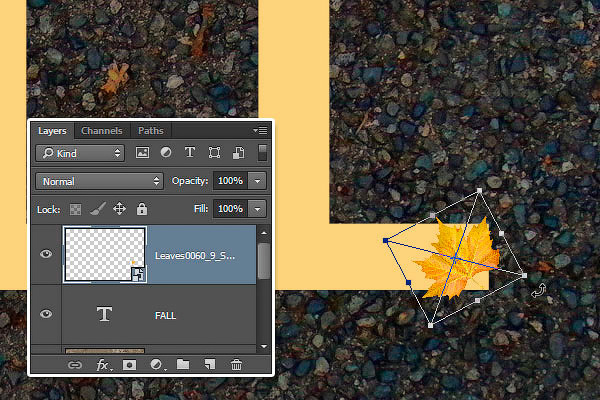The image size is (600, 400).
Task: Click the Opacity label
Action: [190, 181]
